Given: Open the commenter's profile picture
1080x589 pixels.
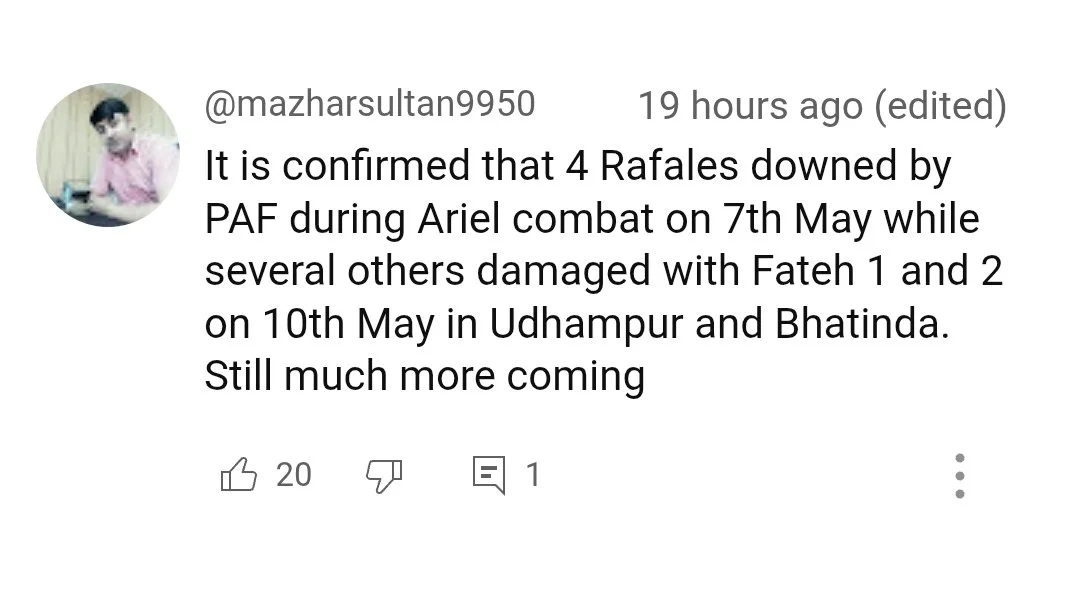Looking at the screenshot, I should tap(108, 155).
